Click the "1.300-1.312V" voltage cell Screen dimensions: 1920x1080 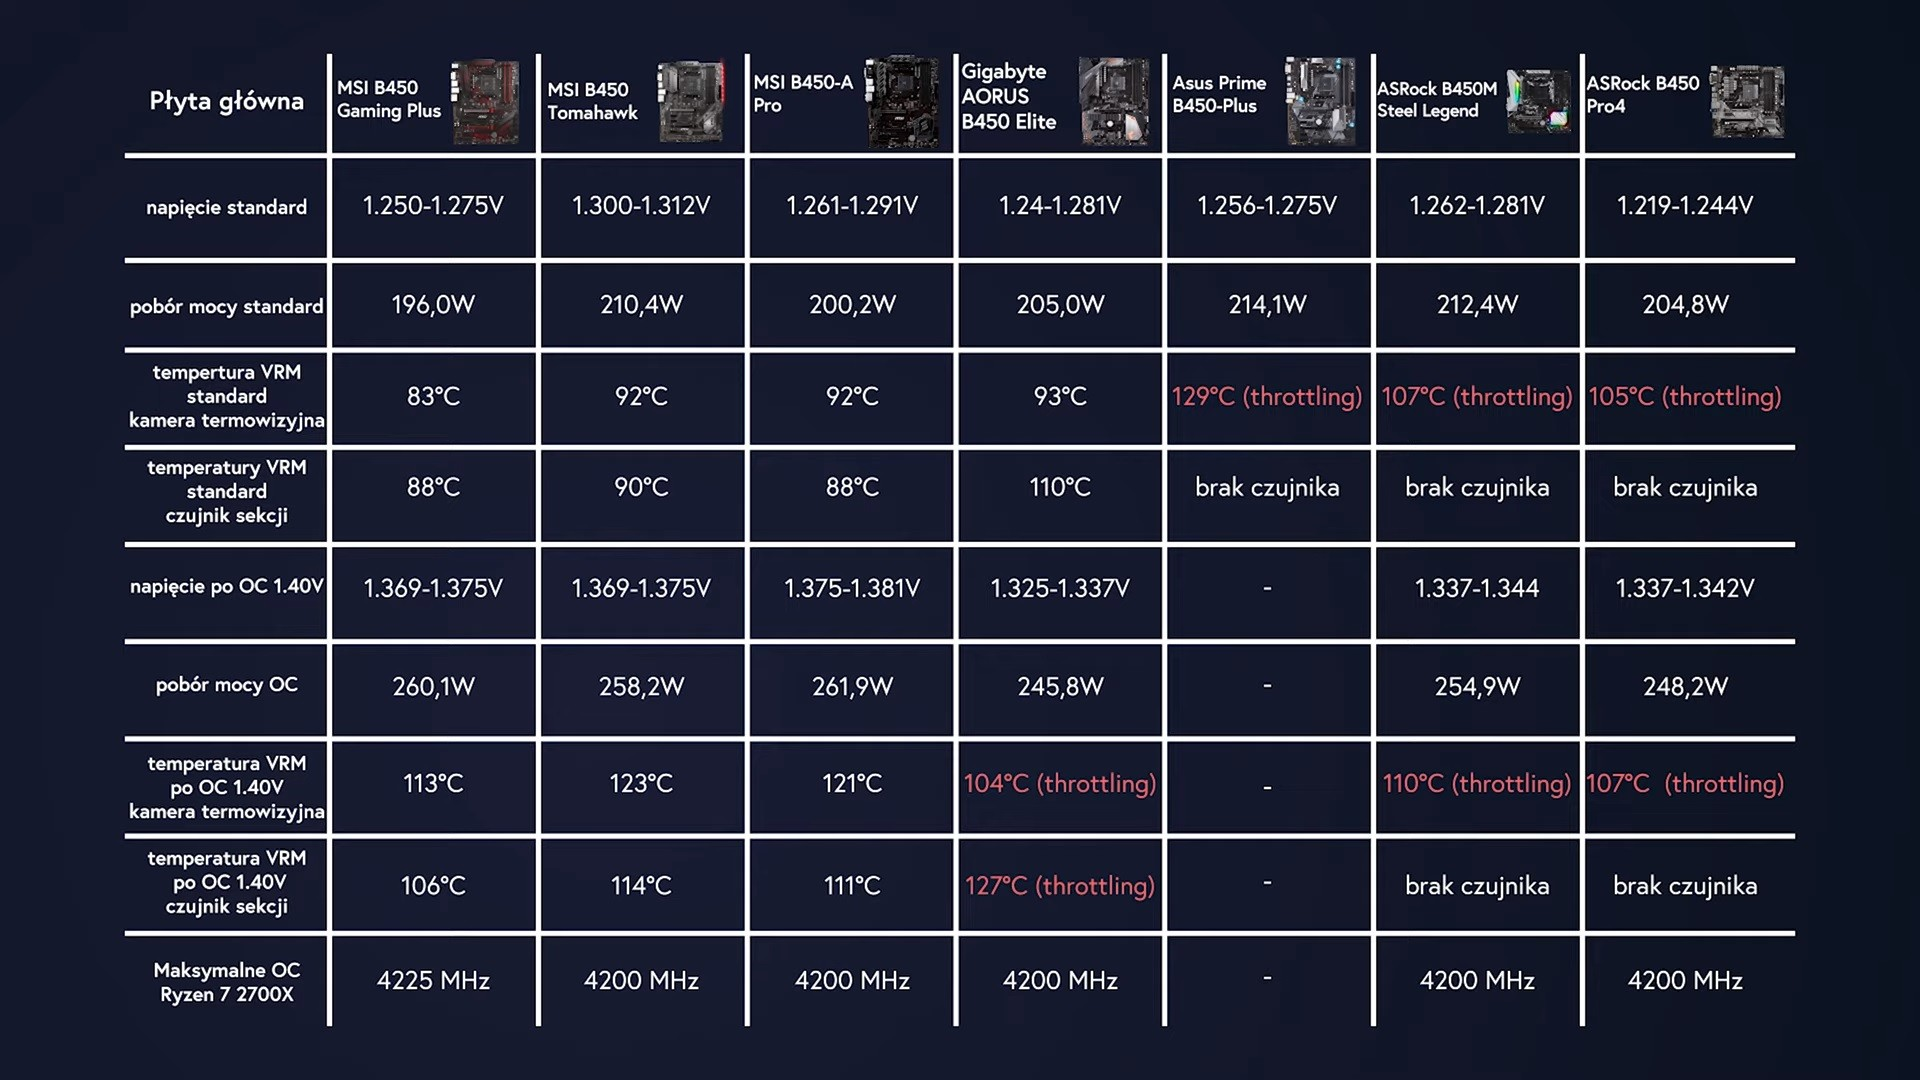[x=641, y=206]
